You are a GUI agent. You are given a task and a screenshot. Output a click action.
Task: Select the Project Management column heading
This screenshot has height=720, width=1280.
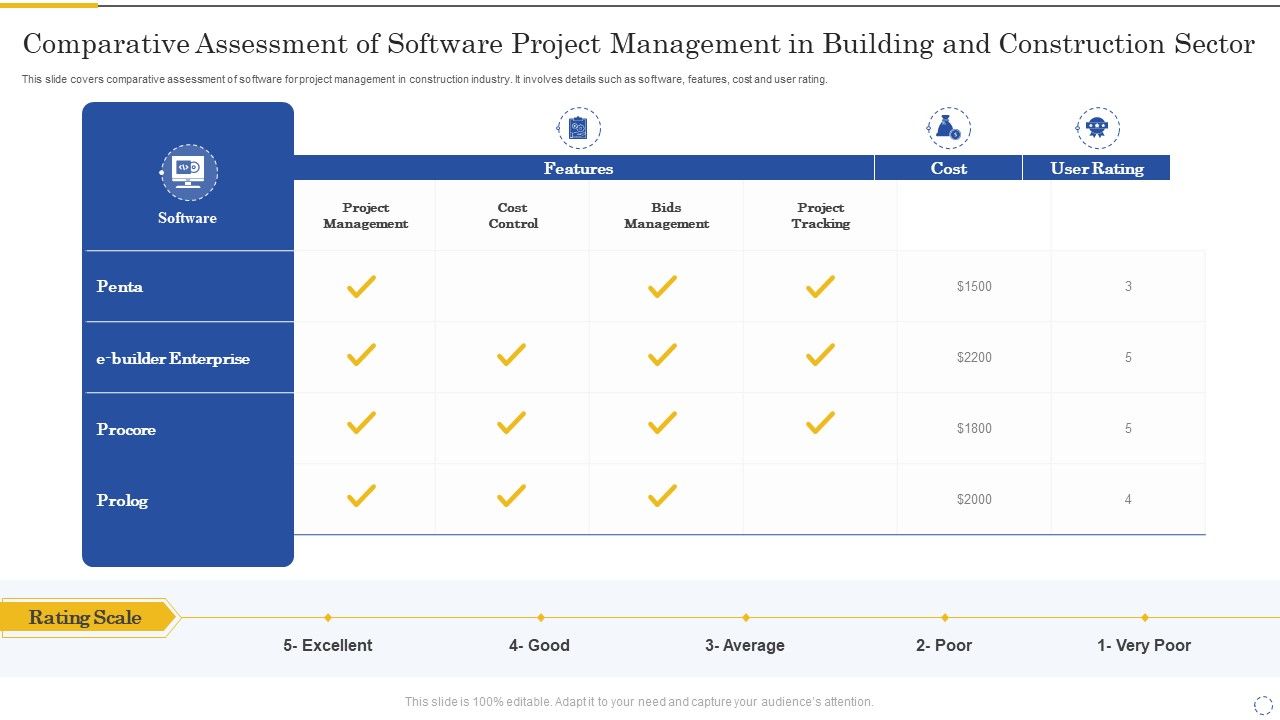(x=365, y=216)
